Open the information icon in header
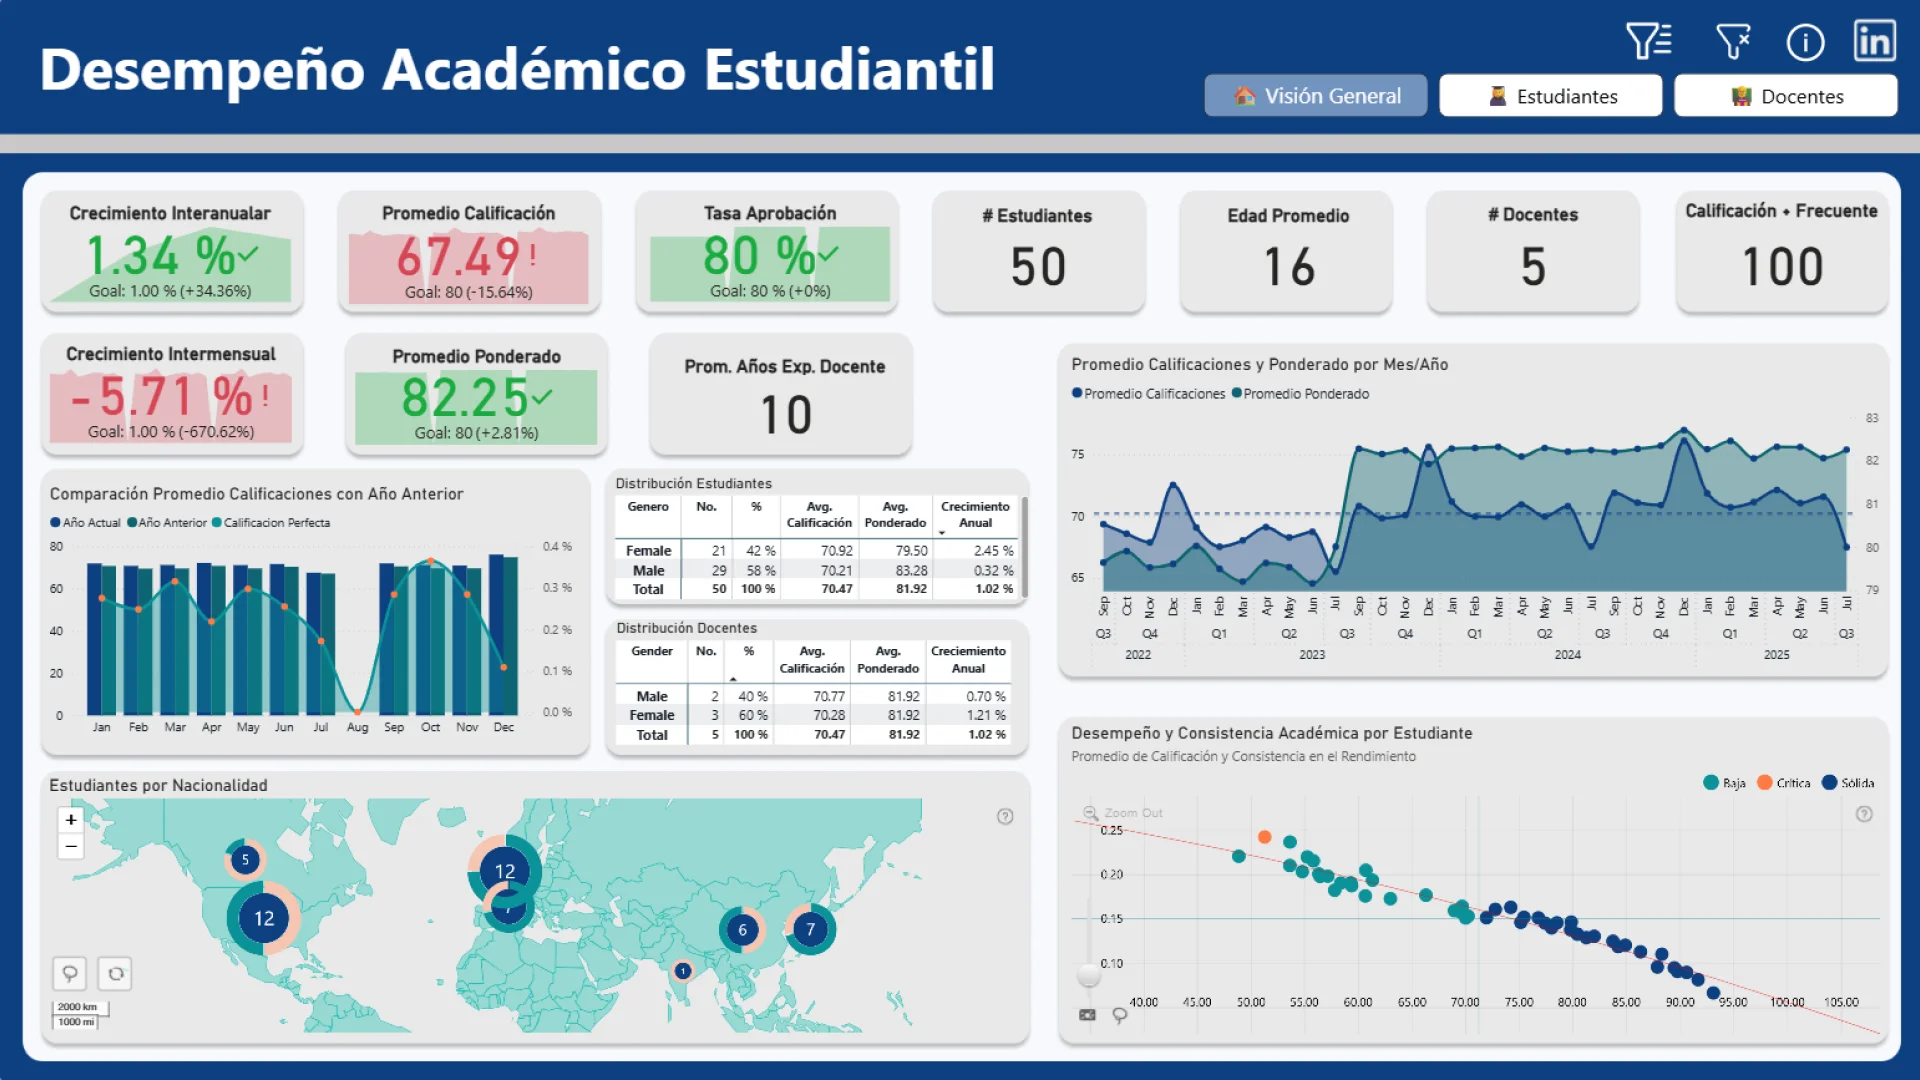The width and height of the screenshot is (1920, 1080). click(x=1805, y=42)
